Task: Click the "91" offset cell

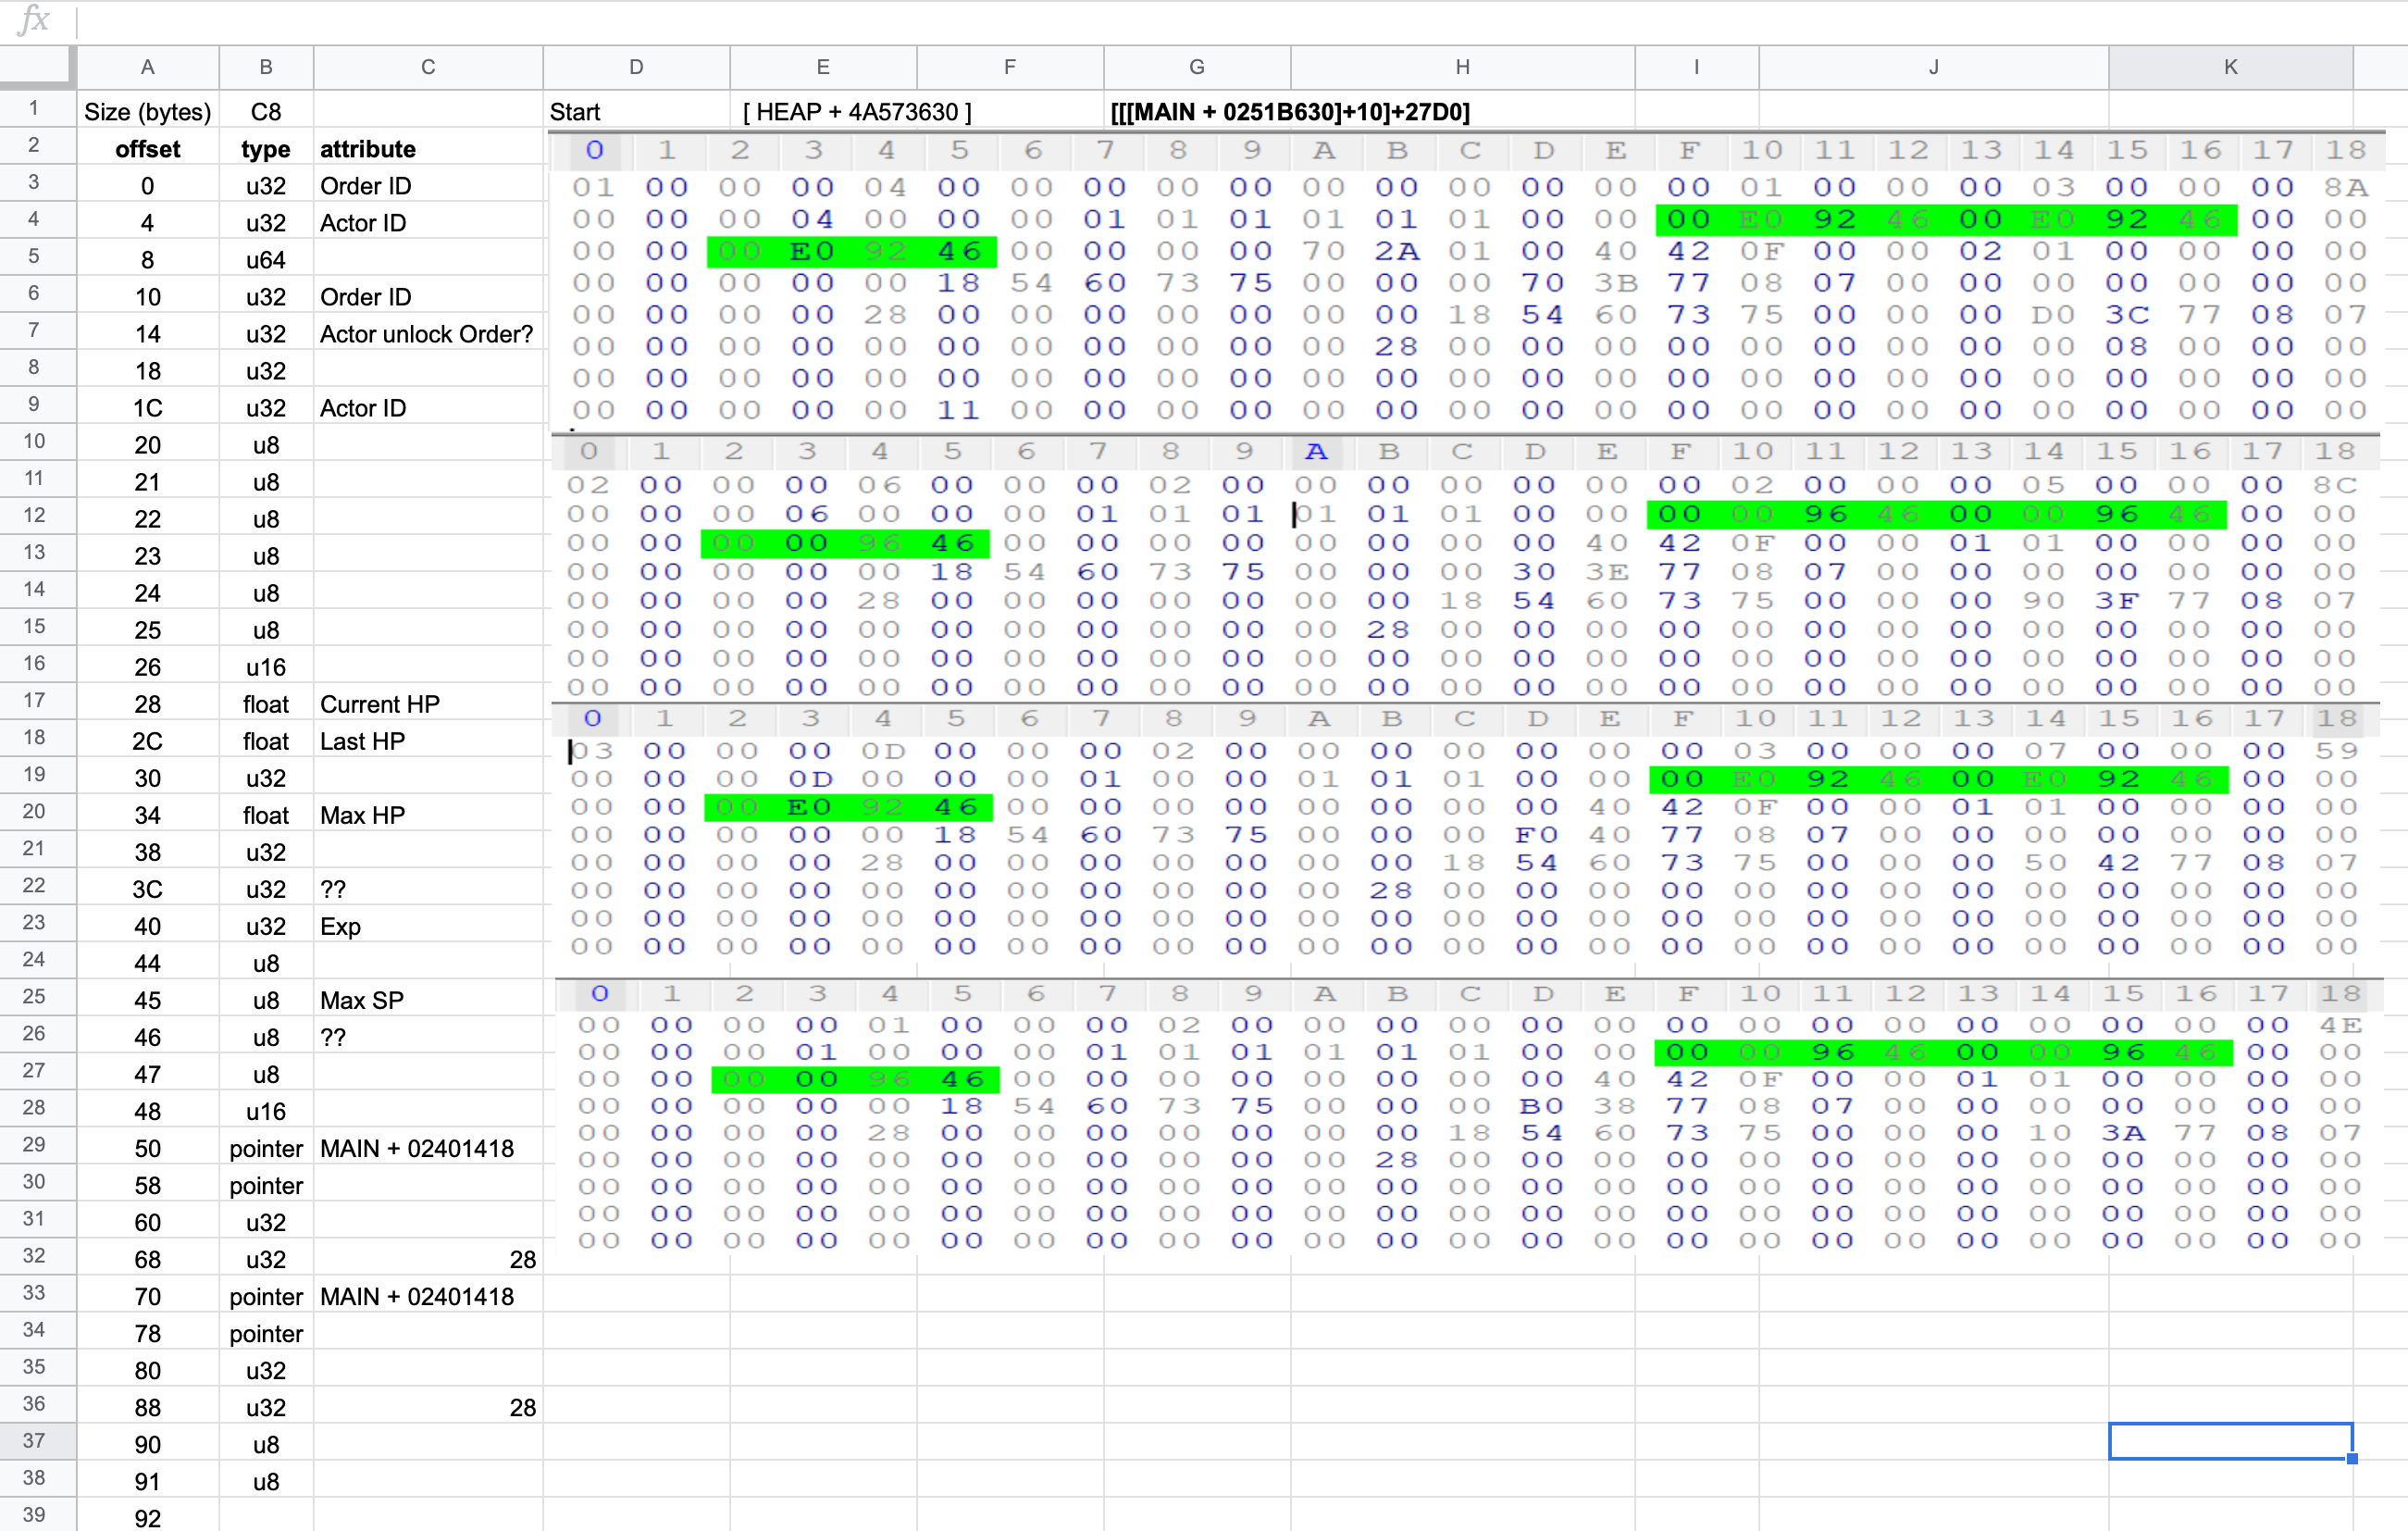Action: point(147,1480)
